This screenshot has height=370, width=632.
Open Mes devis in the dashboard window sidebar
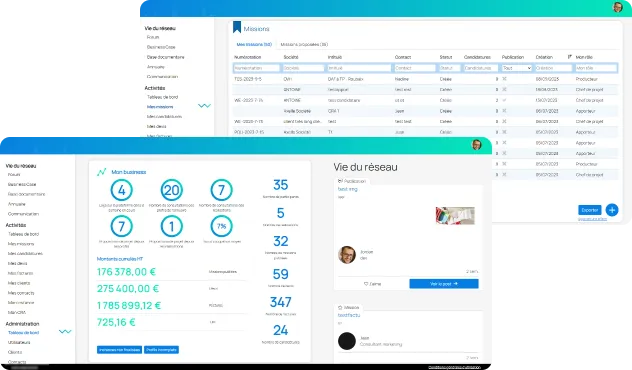18,263
